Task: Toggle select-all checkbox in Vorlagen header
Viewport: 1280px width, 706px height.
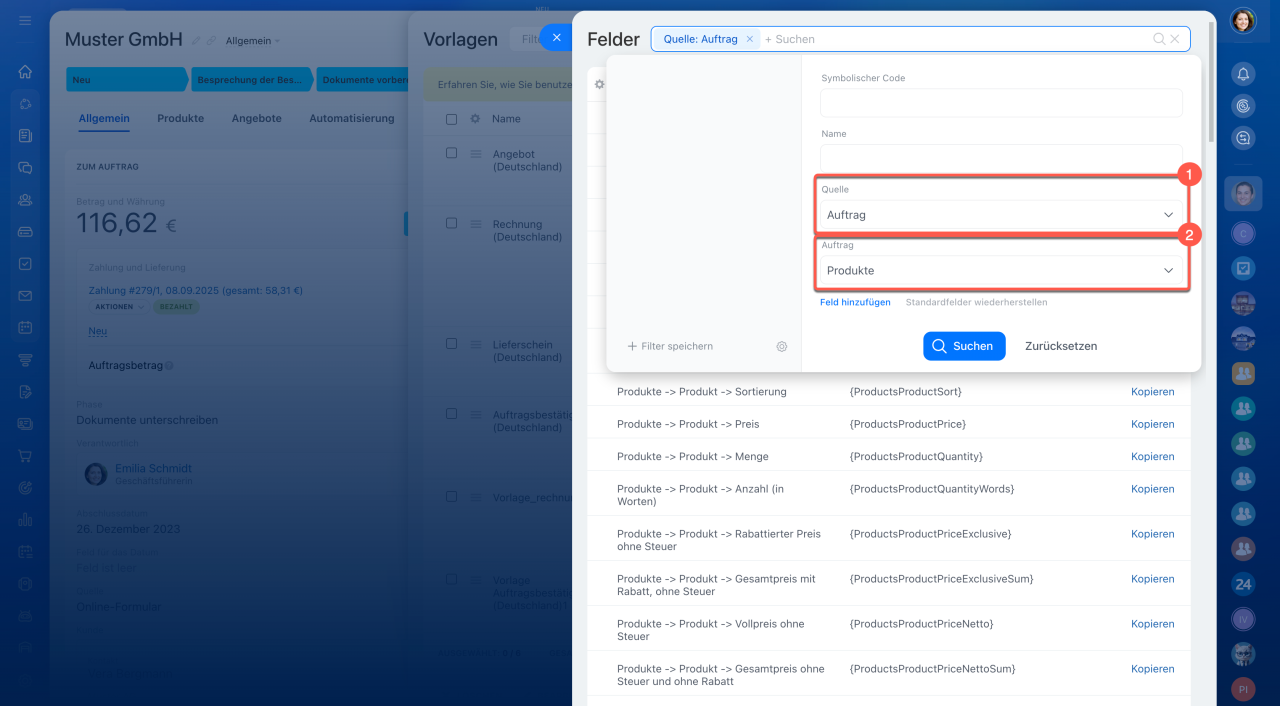Action: click(x=451, y=119)
